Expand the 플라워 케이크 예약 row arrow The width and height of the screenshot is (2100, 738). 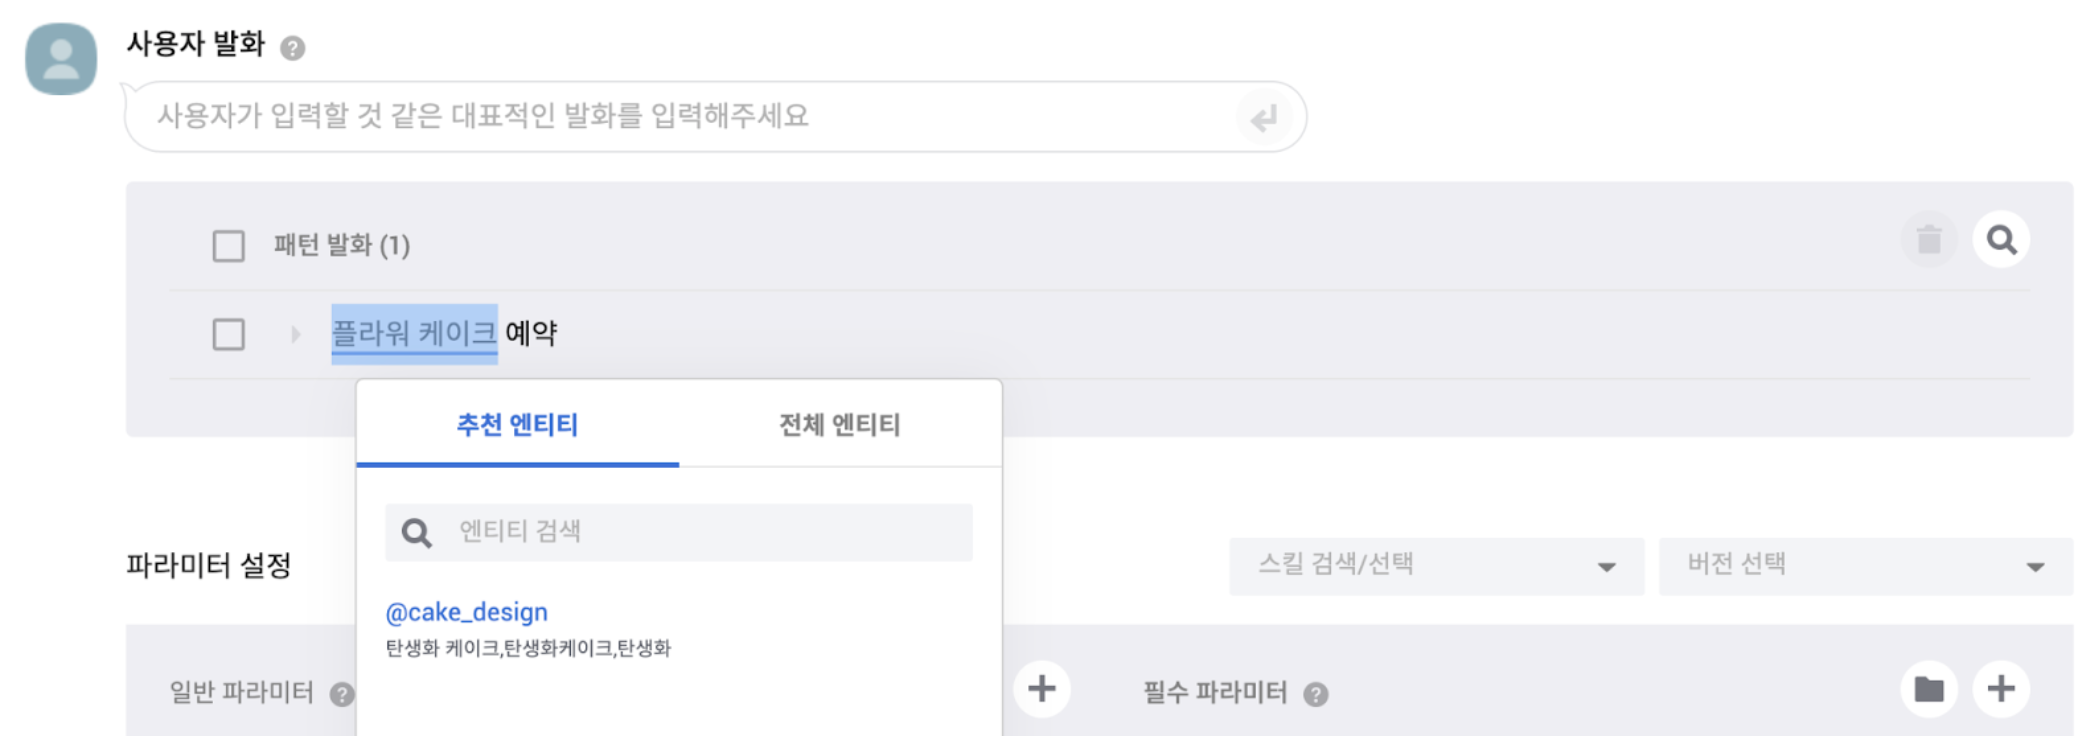click(295, 334)
